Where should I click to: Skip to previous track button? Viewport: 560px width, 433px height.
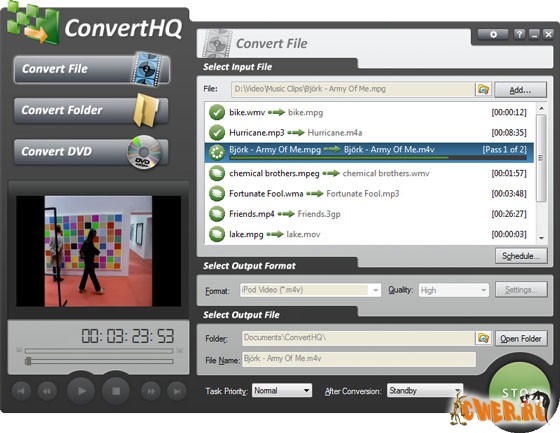coord(21,391)
